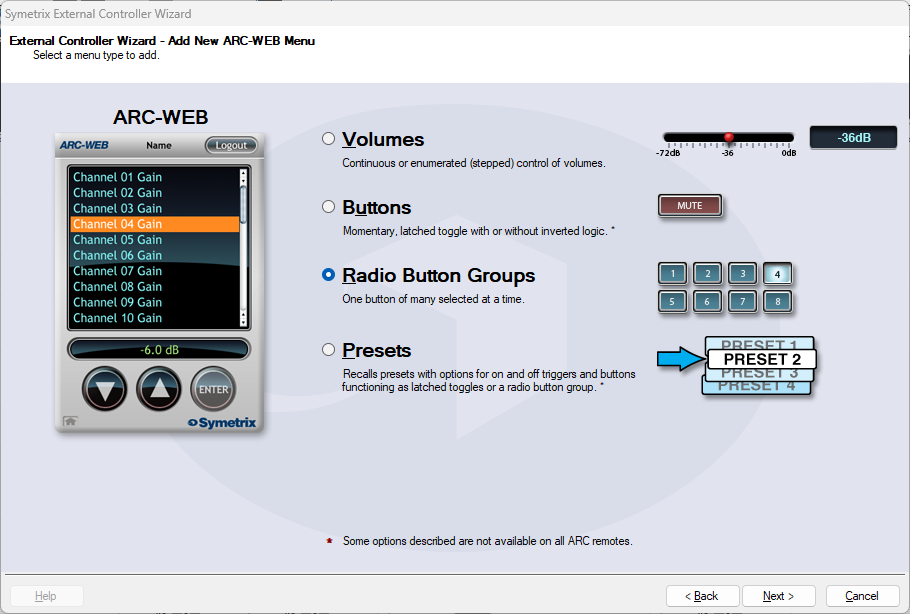Select the Radio Button Groups option

click(x=328, y=275)
